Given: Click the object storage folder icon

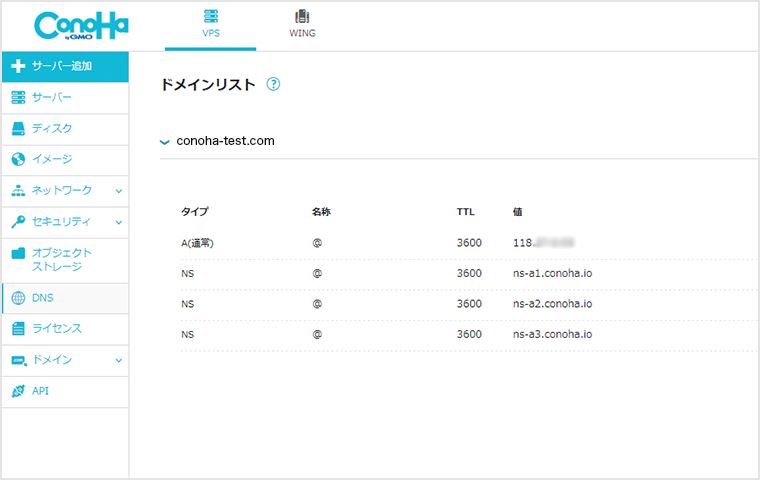Looking at the screenshot, I should click(x=18, y=254).
